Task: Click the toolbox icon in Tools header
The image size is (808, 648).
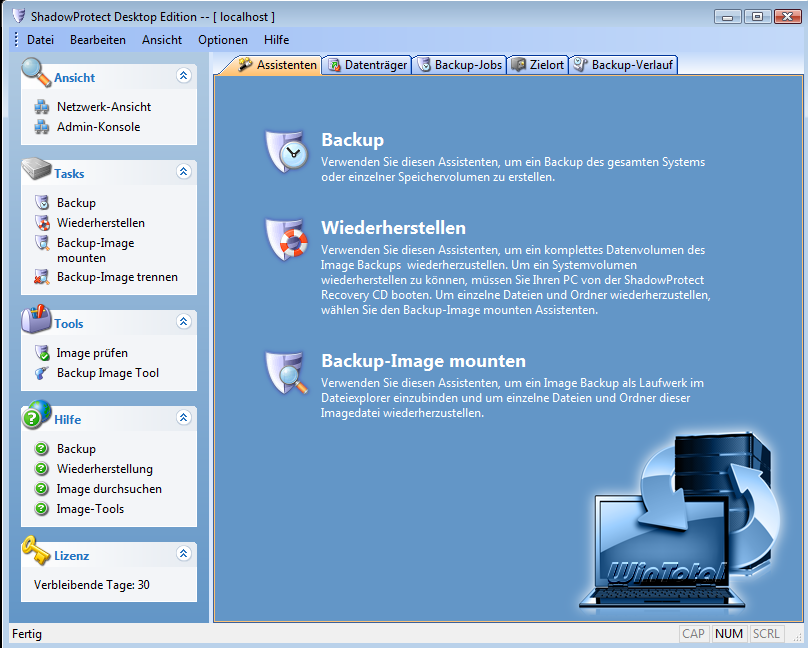Action: [x=37, y=318]
